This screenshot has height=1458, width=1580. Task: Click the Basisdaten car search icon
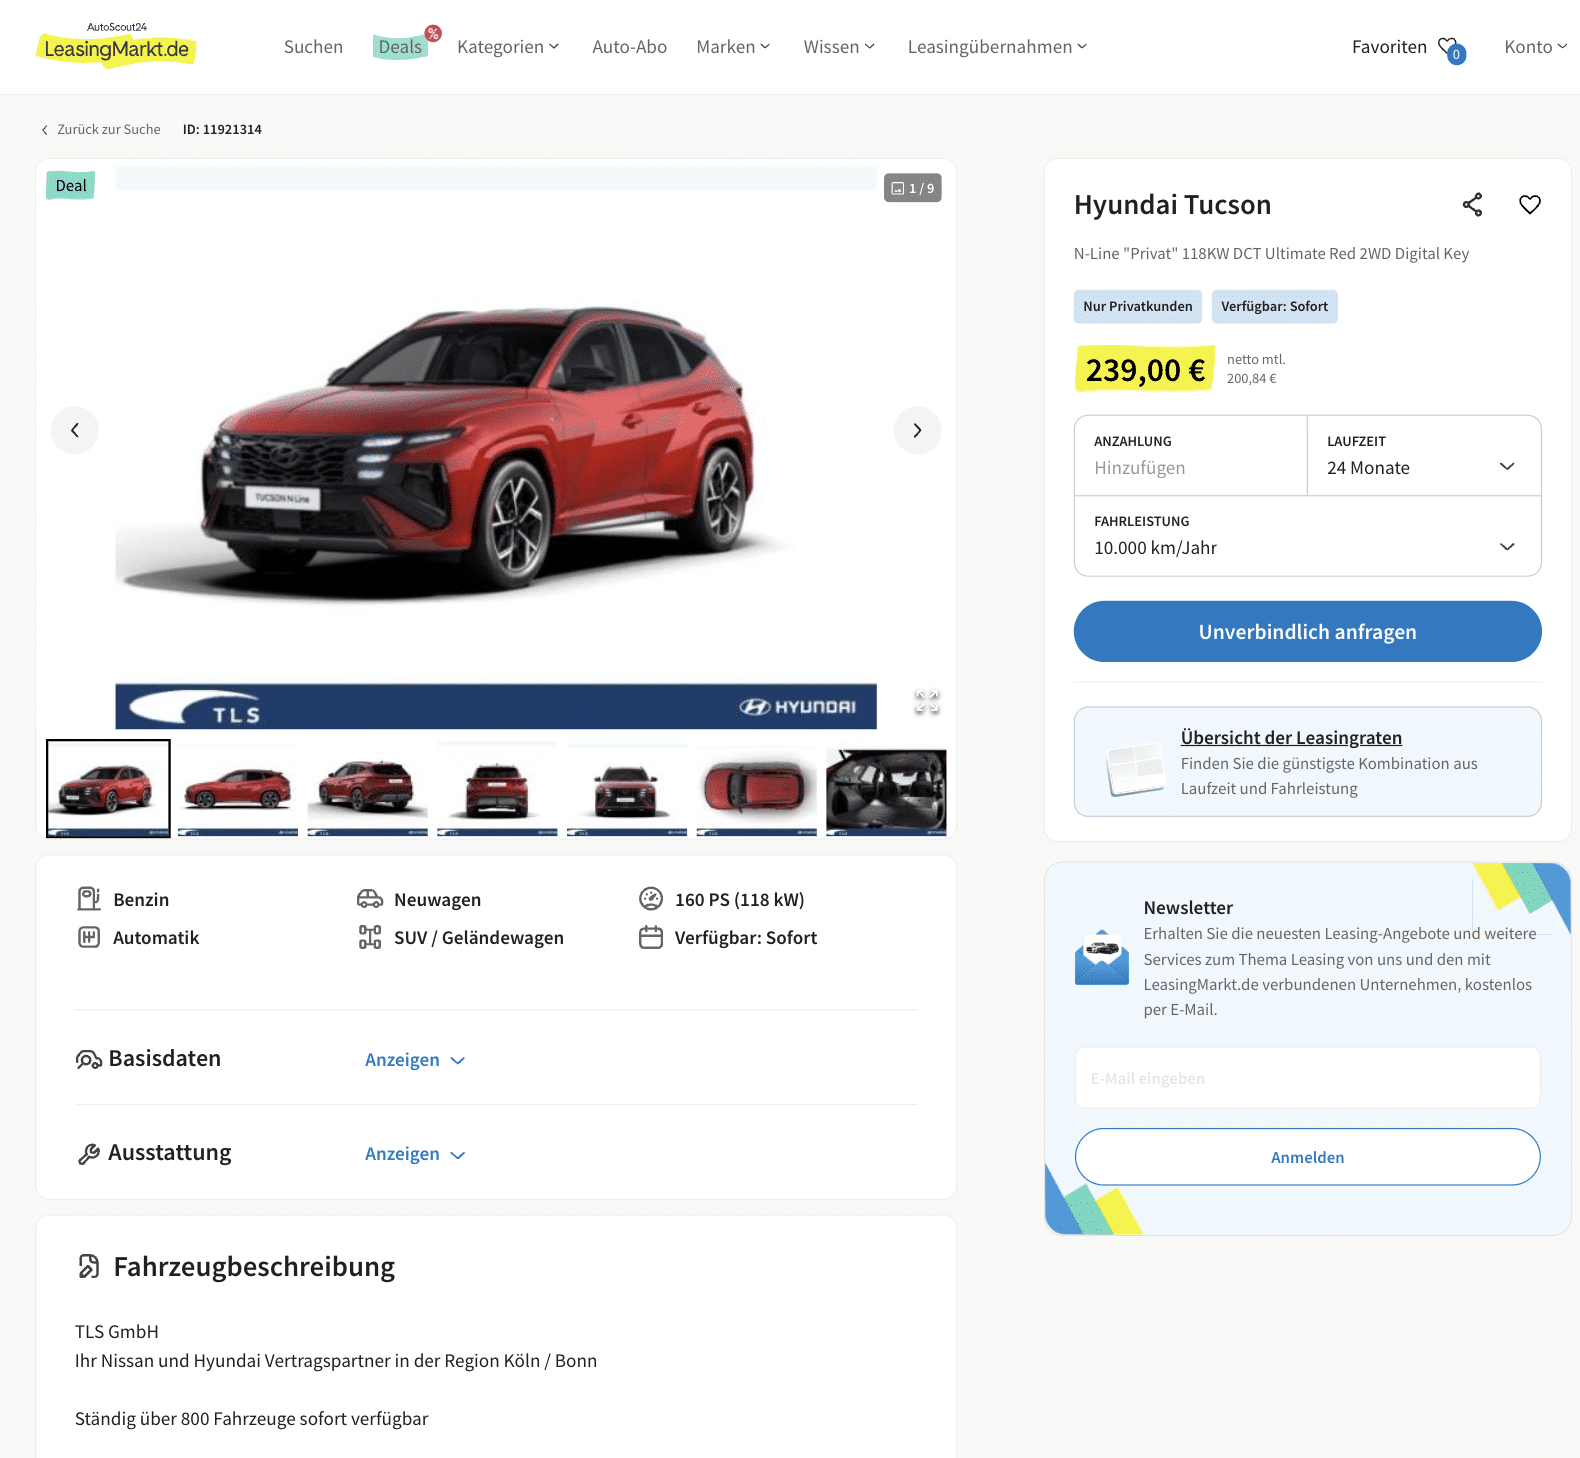click(x=89, y=1059)
